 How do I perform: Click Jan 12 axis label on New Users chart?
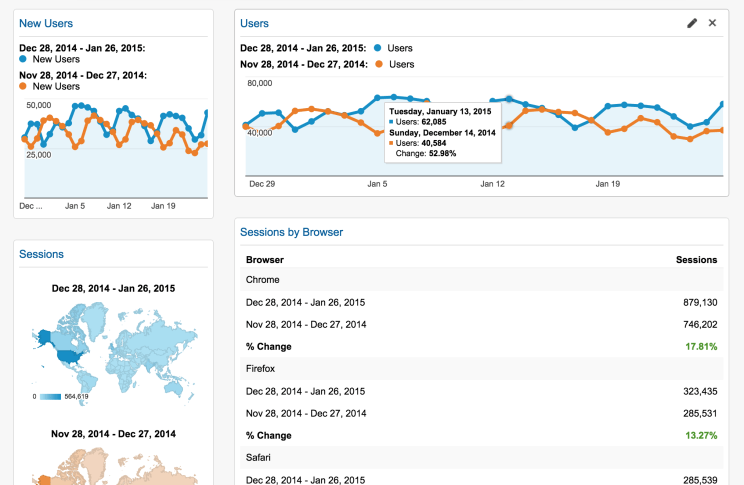coord(119,206)
